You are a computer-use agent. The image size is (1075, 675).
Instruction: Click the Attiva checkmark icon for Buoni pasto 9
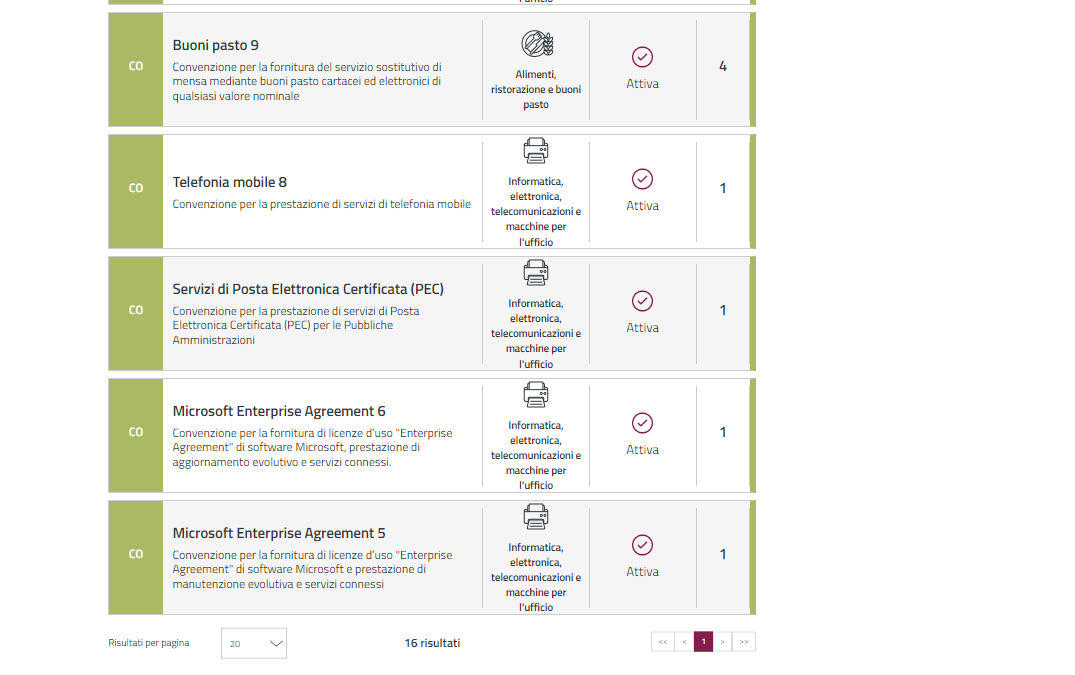click(642, 57)
